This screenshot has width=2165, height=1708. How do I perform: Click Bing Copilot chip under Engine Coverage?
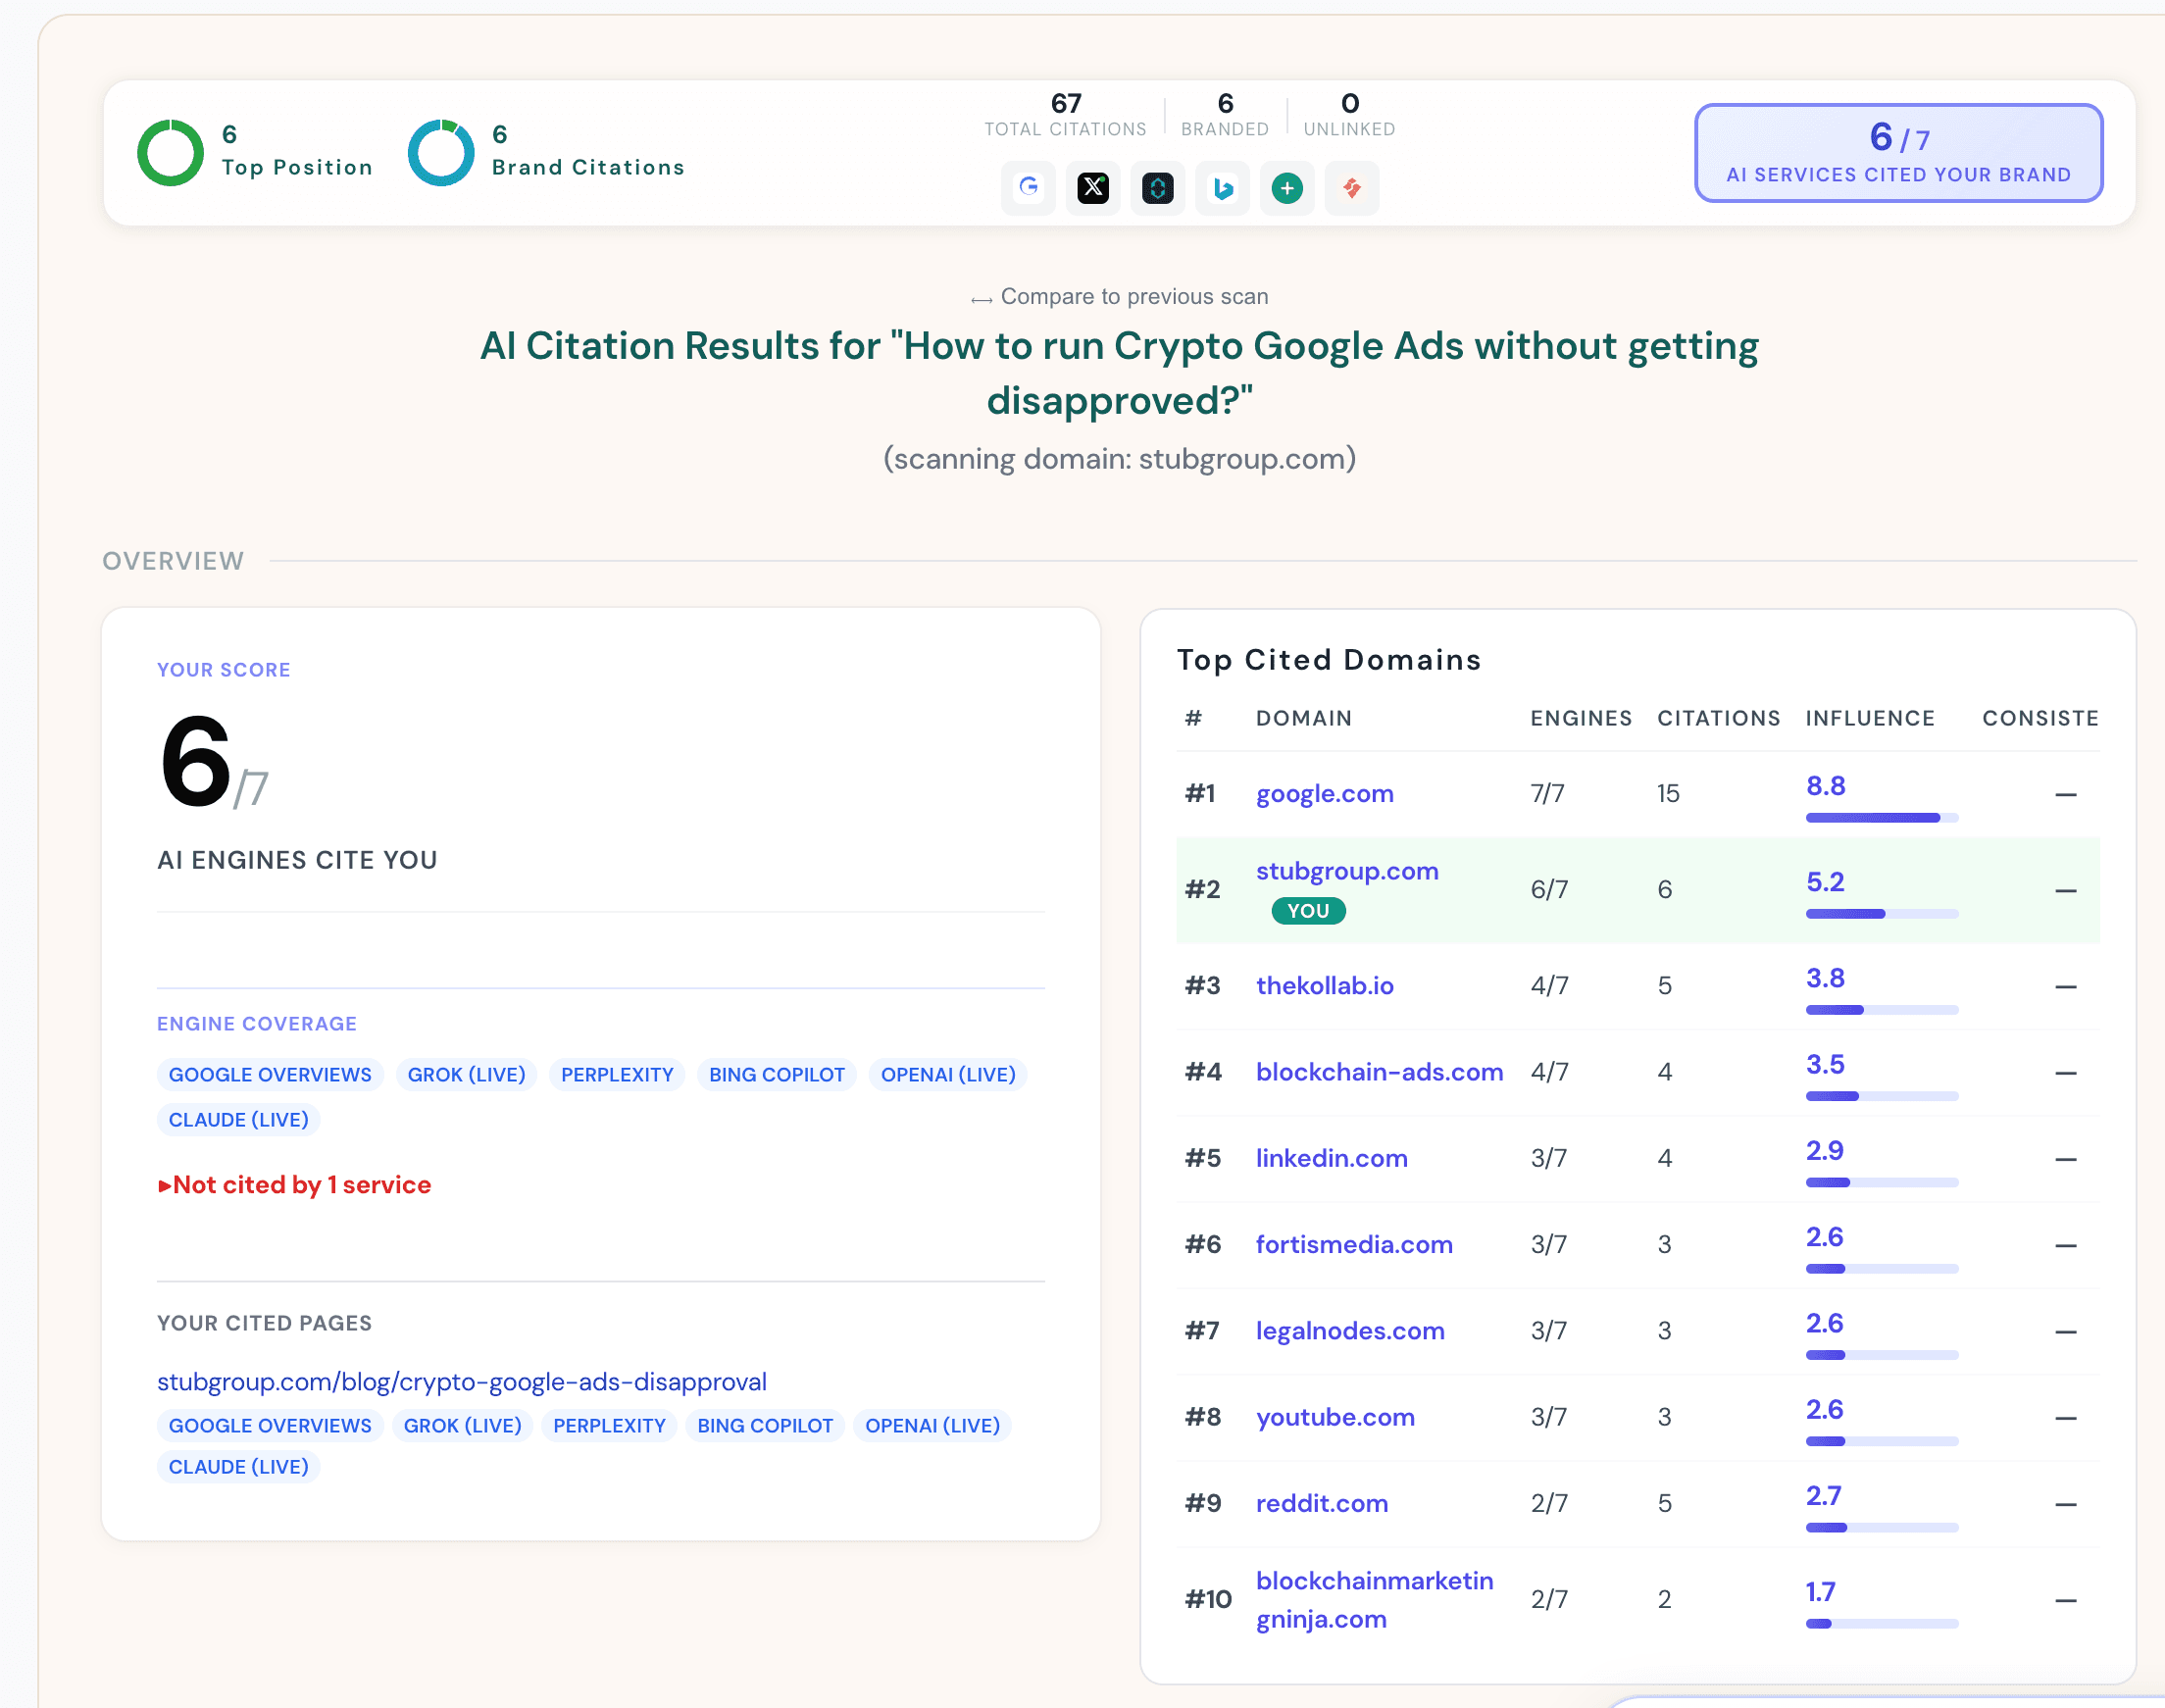777,1074
